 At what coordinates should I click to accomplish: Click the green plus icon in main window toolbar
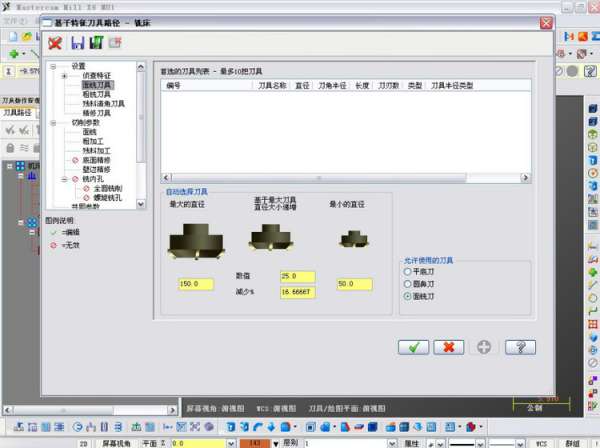click(14, 54)
